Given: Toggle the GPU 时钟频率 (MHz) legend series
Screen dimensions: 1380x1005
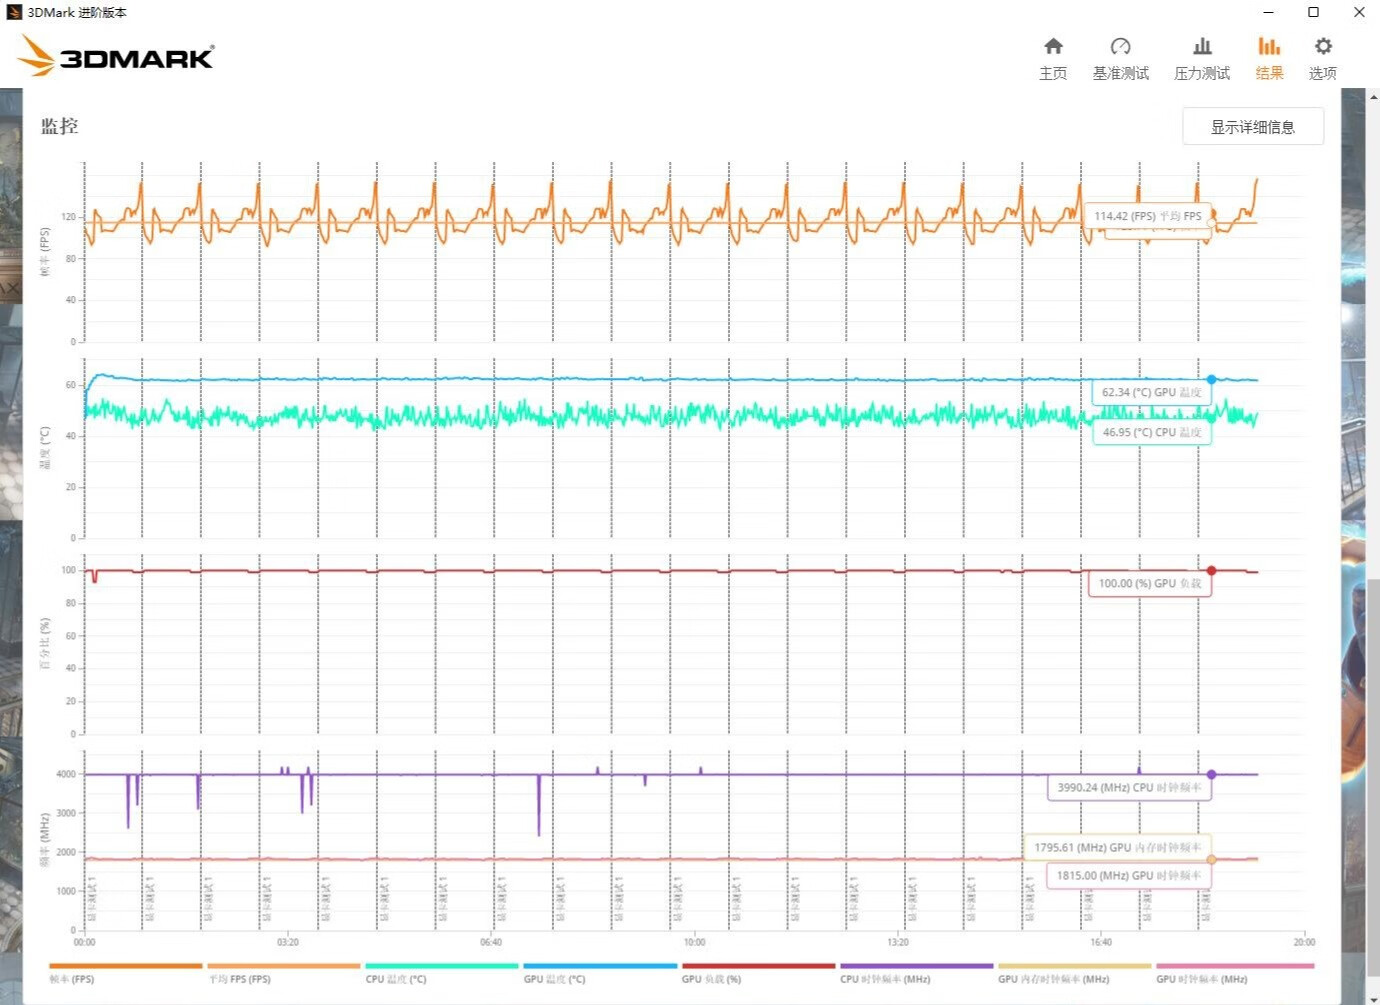Looking at the screenshot, I should click(x=1201, y=979).
